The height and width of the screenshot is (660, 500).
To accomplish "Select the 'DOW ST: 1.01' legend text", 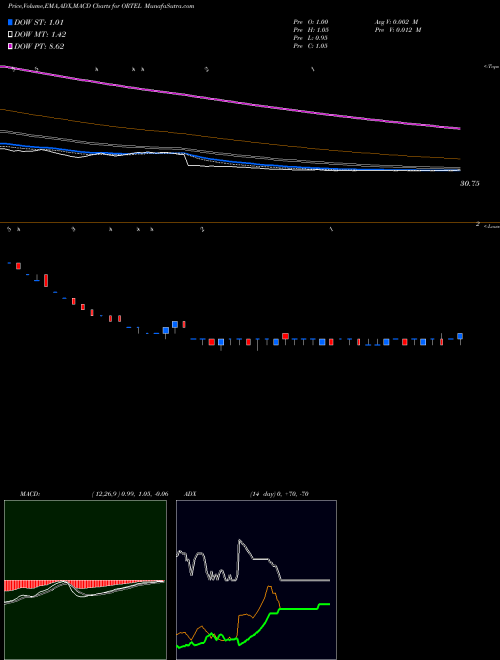I will click(39, 22).
